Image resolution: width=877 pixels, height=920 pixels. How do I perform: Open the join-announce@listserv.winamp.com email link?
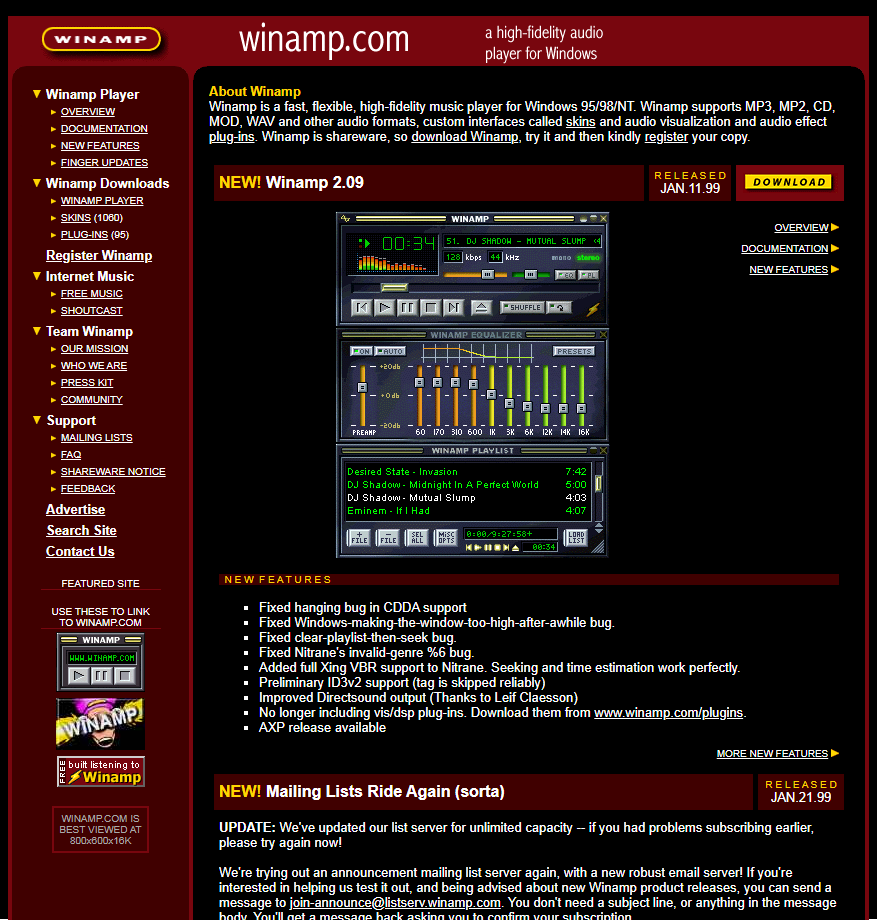coord(395,903)
